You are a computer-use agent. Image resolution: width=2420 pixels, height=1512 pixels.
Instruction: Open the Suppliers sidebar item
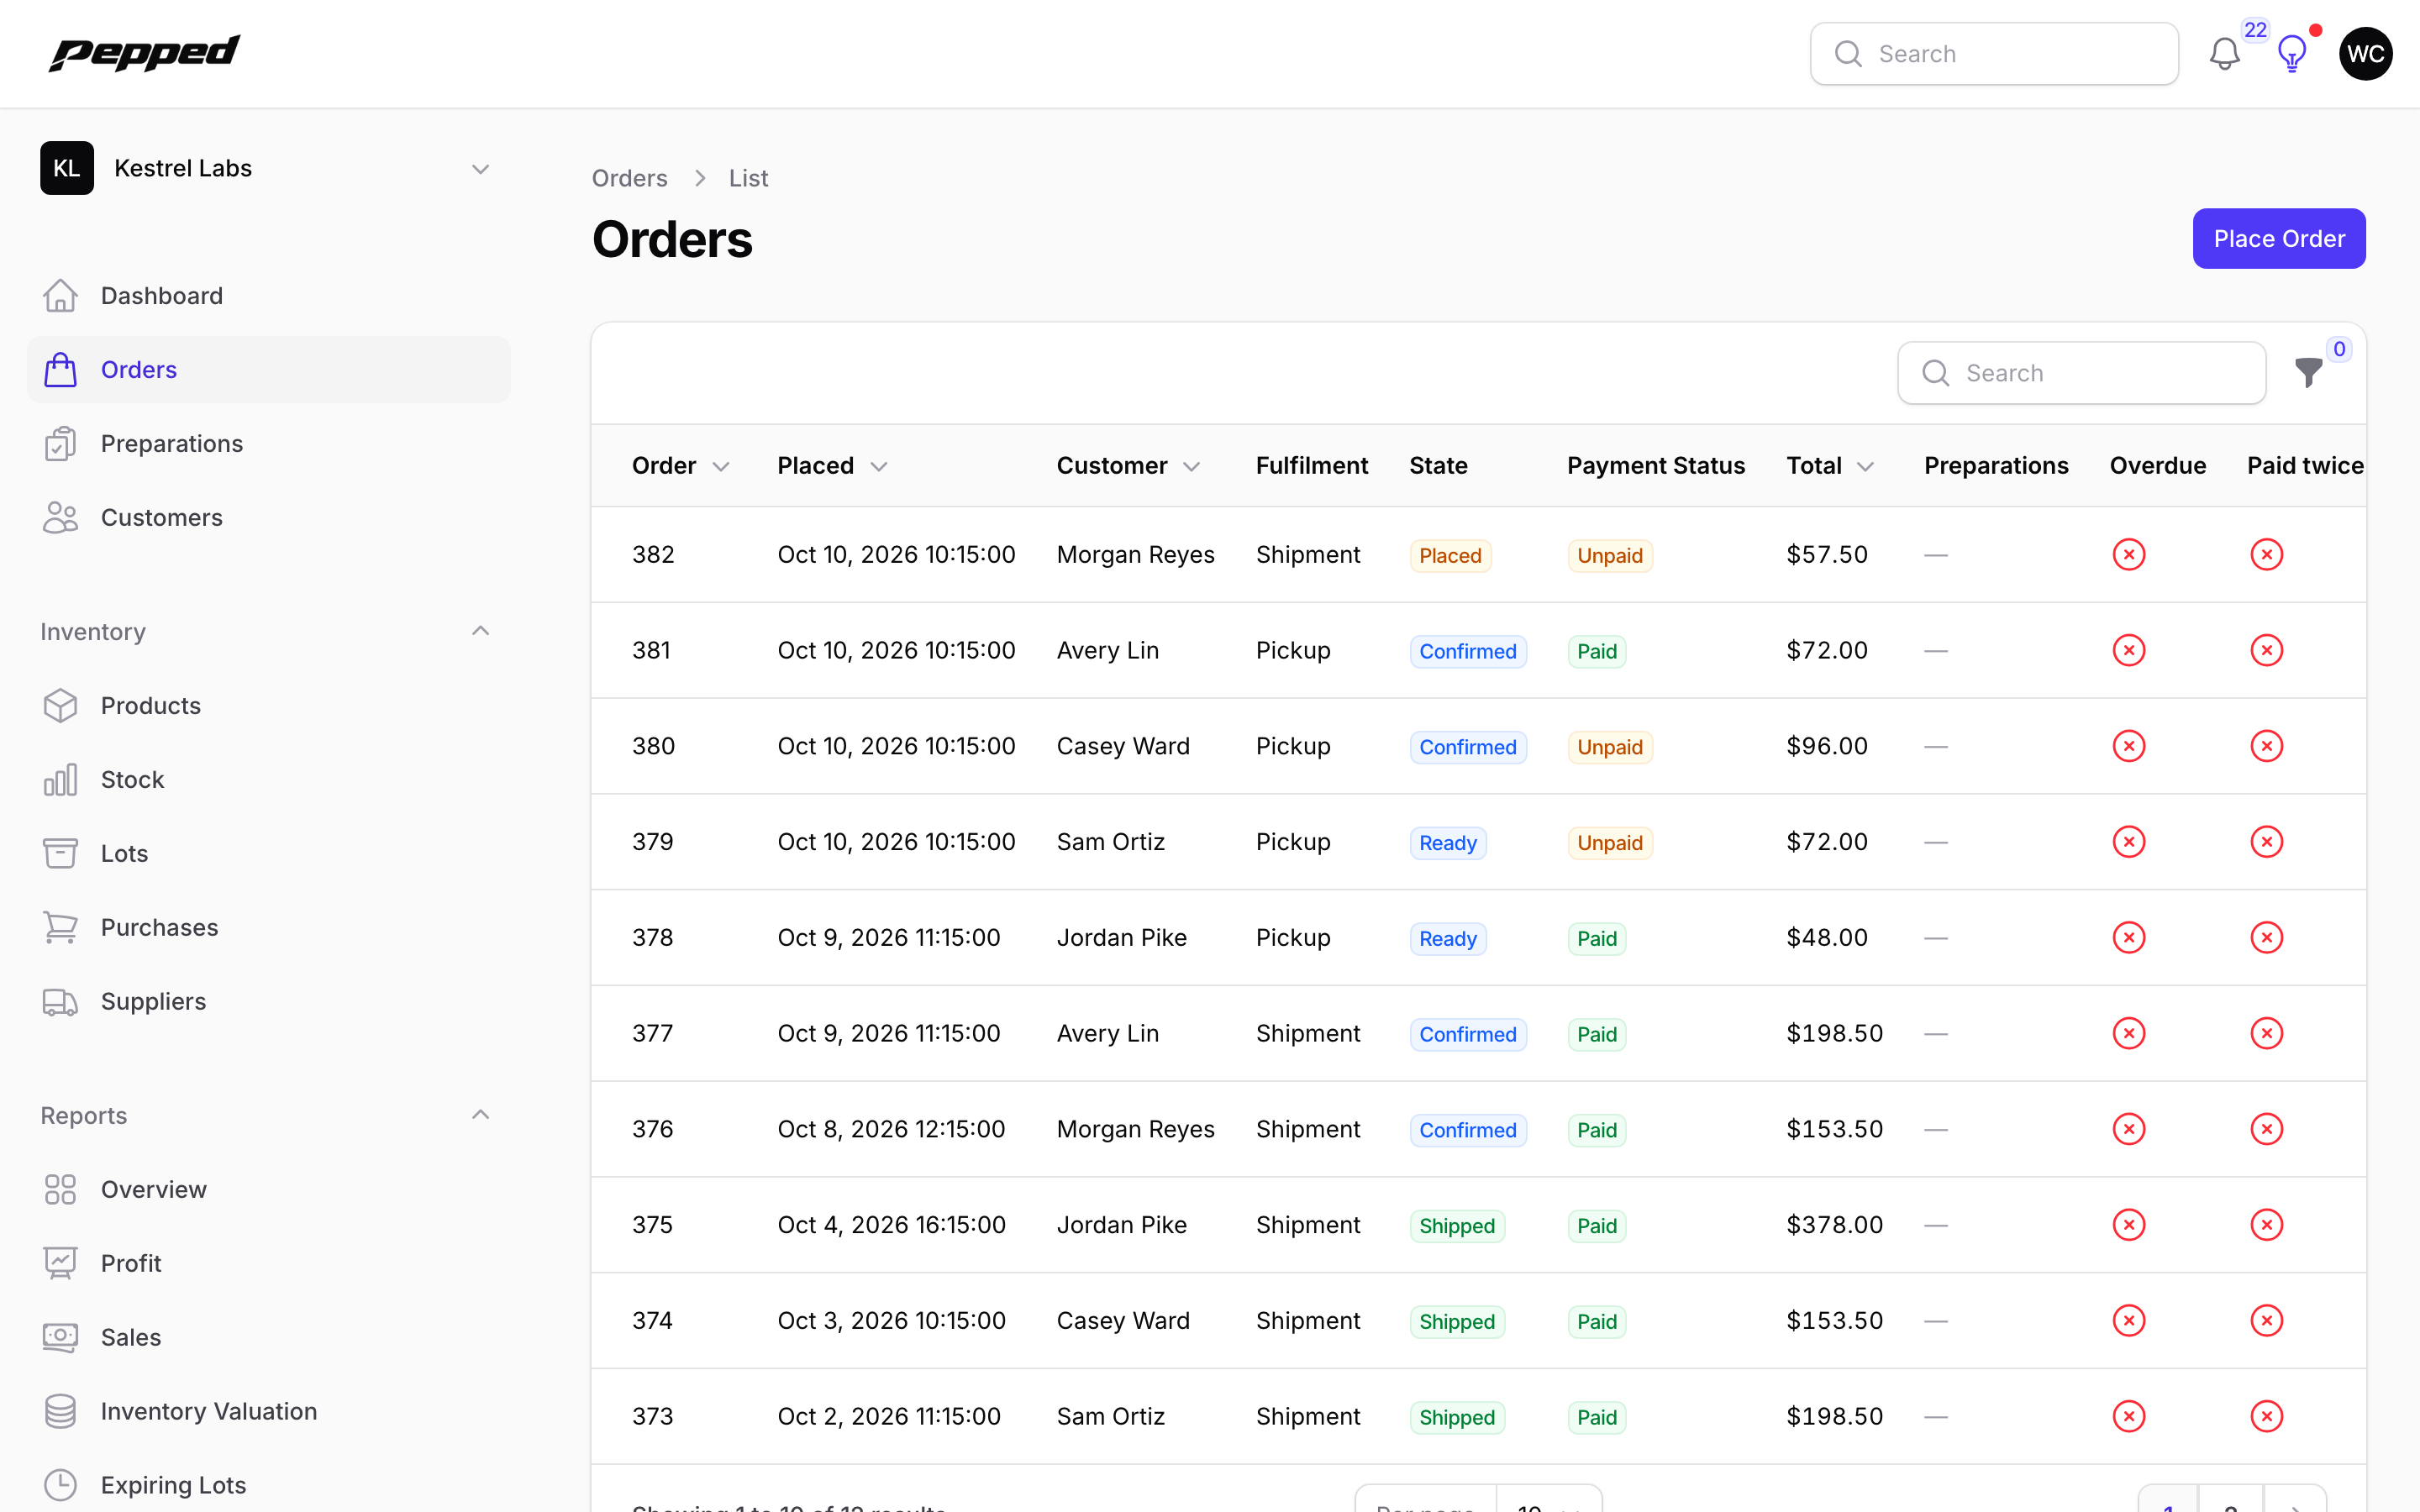tap(268, 1002)
